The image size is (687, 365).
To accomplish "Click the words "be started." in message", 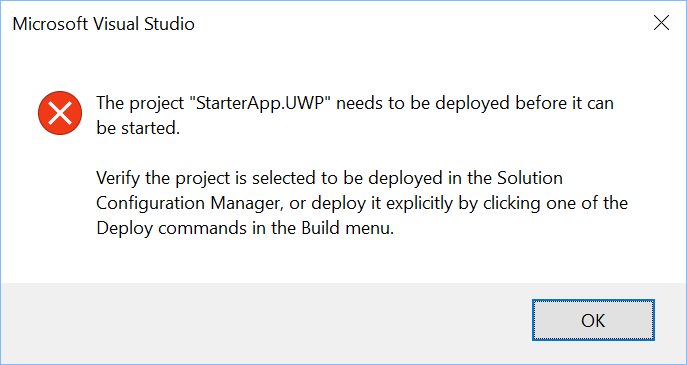I will (x=138, y=128).
